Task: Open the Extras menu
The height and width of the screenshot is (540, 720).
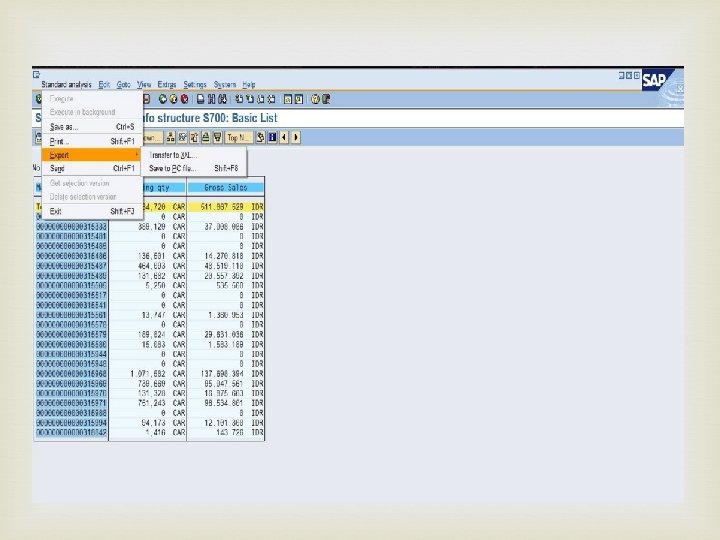Action: 167,84
